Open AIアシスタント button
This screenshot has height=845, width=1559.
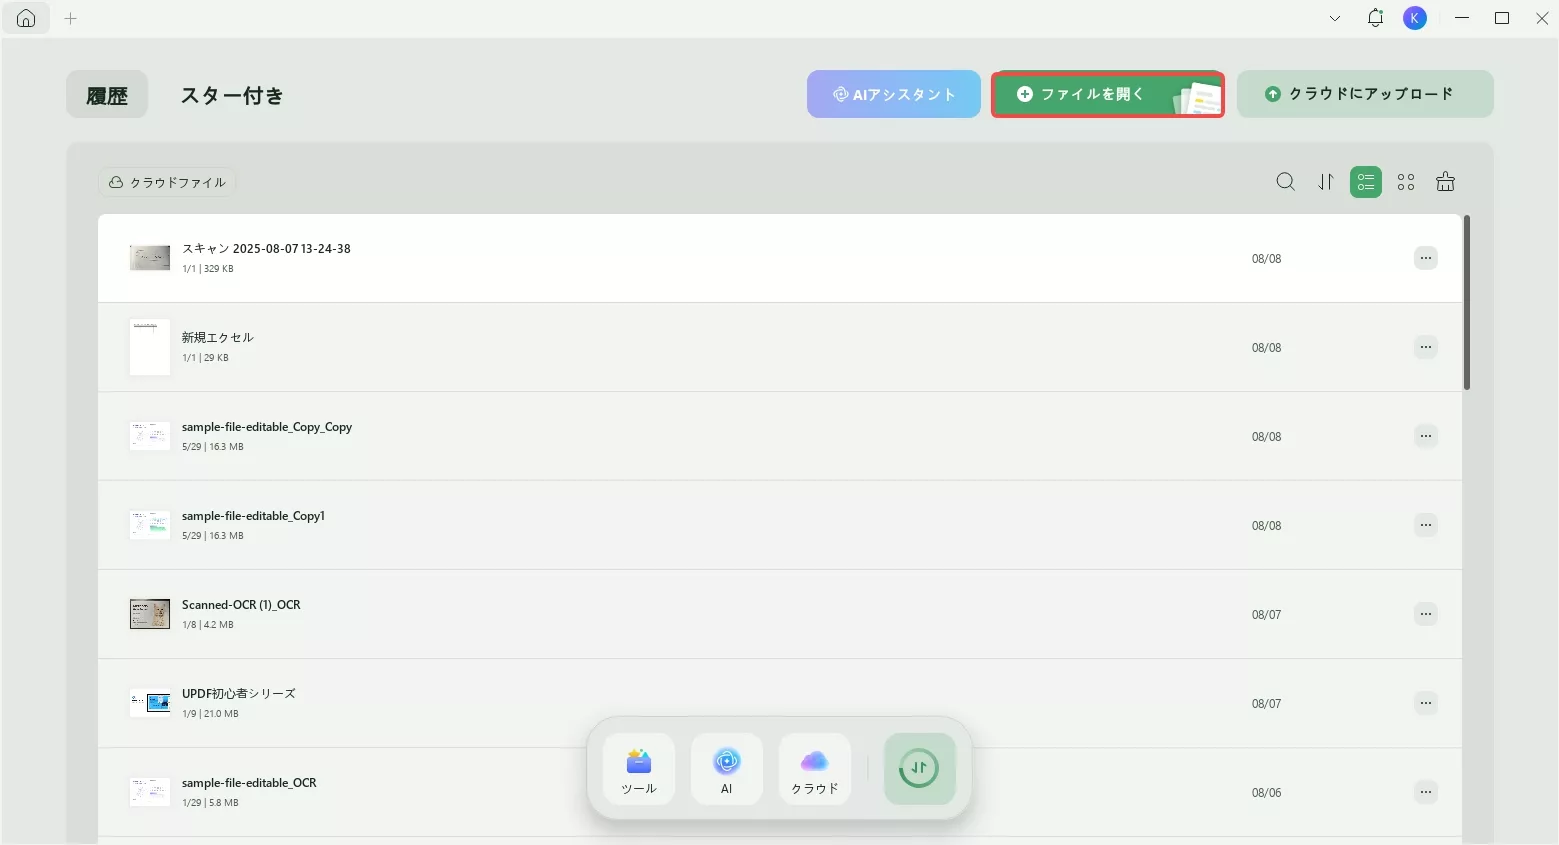click(894, 94)
